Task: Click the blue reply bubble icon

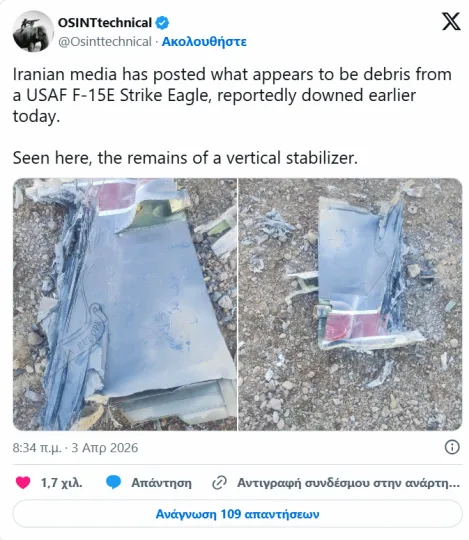Action: click(x=113, y=482)
